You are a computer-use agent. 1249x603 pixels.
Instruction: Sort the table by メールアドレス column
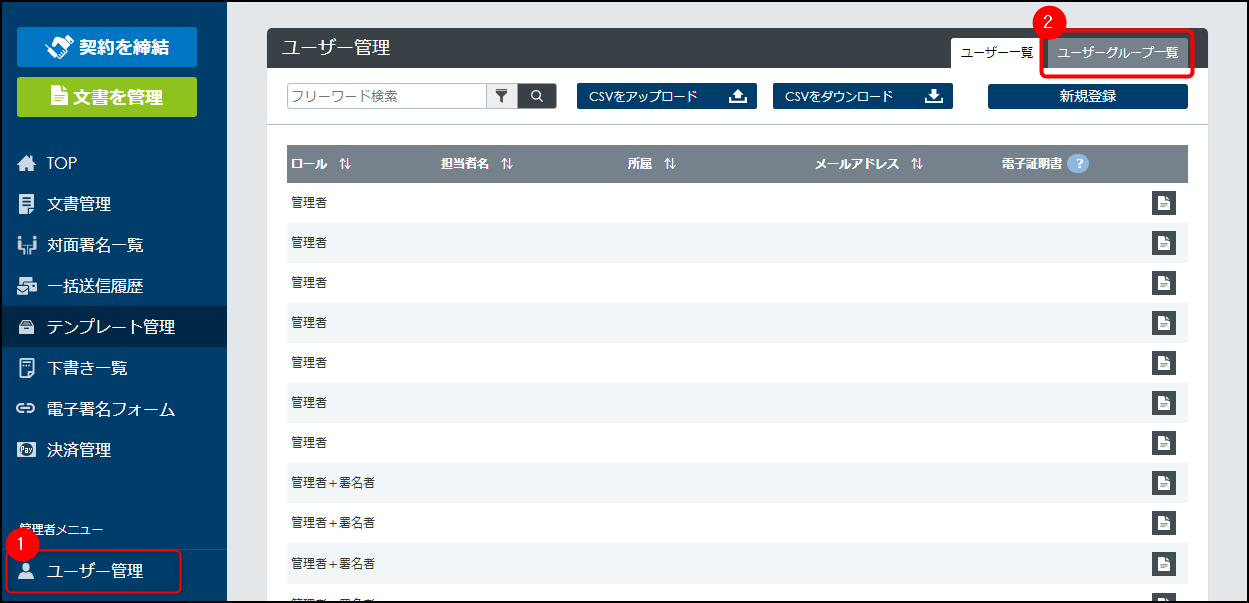point(917,164)
